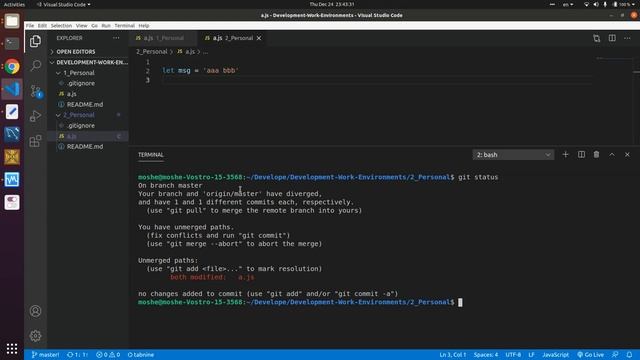The height and width of the screenshot is (360, 640).
Task: Open the Visual Studio Code app menu in top bar
Action: (x=64, y=4)
